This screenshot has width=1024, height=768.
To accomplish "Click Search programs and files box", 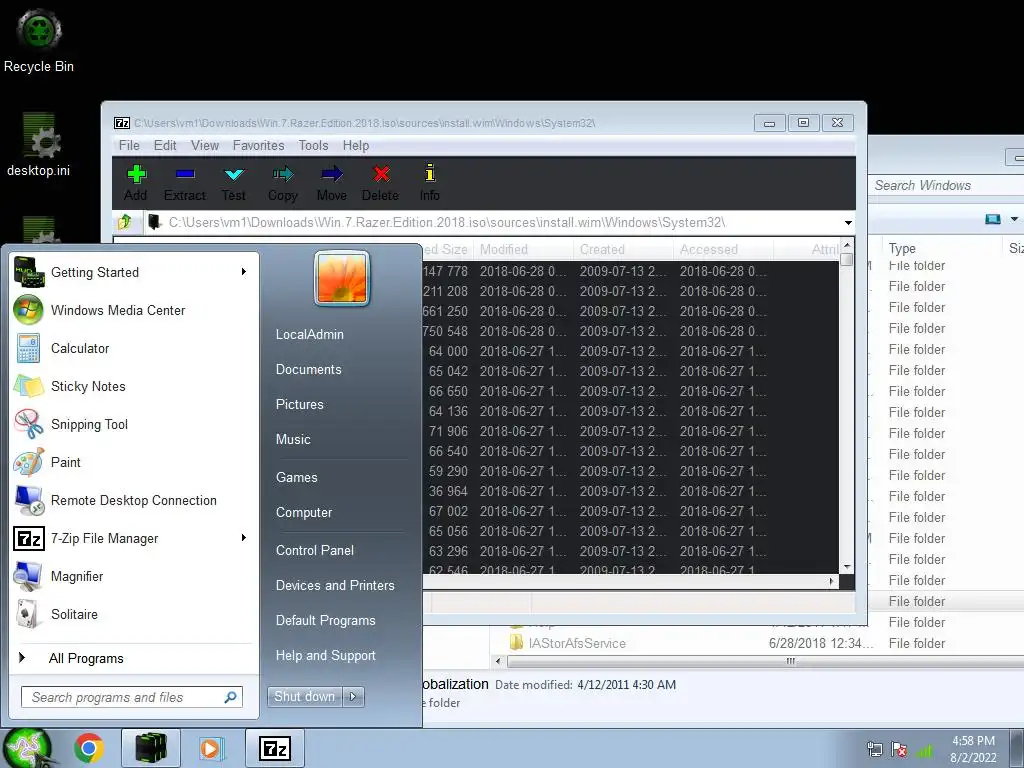I will coord(131,697).
